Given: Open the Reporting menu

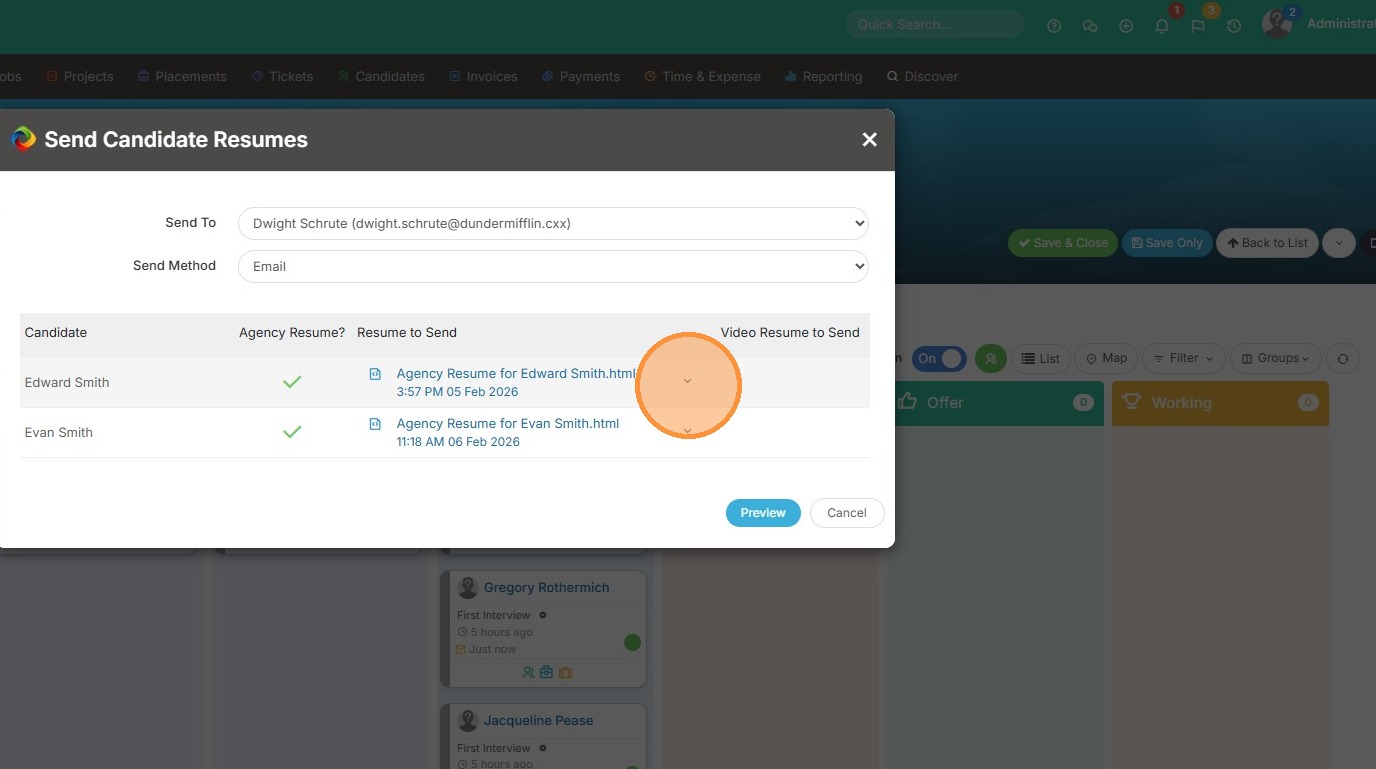Looking at the screenshot, I should pyautogui.click(x=823, y=76).
